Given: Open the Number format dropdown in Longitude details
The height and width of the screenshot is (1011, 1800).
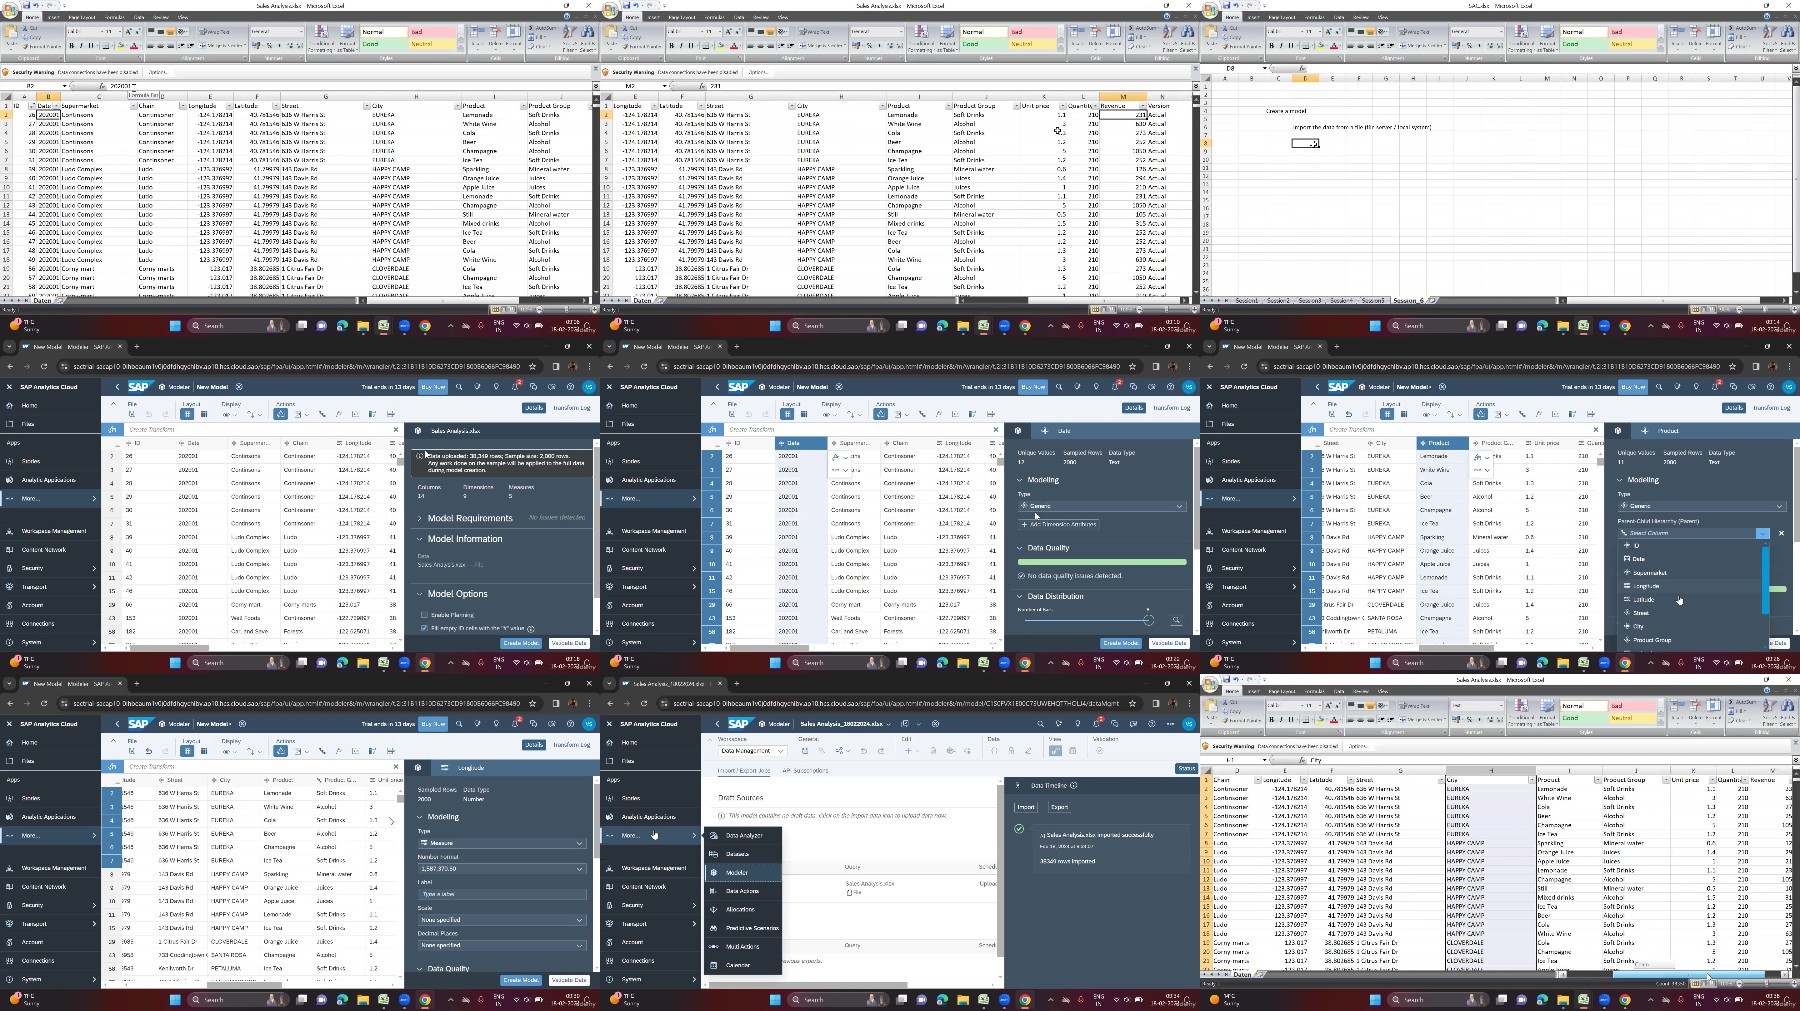Looking at the screenshot, I should [x=502, y=869].
